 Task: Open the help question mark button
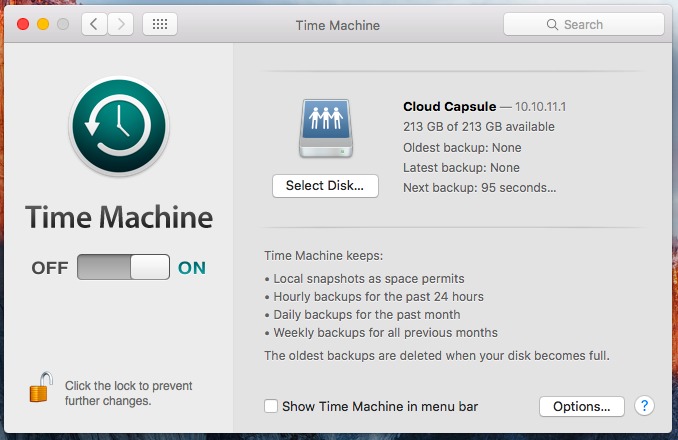(x=644, y=406)
